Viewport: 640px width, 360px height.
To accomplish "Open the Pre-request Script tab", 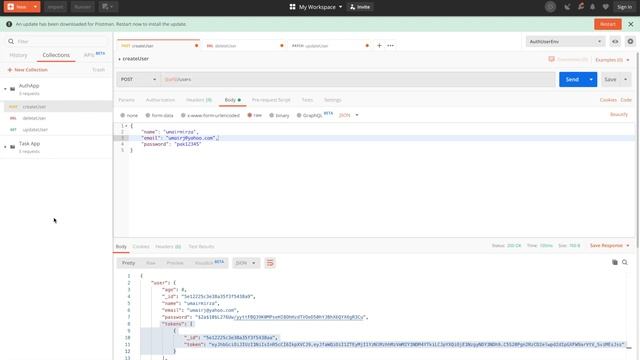I will click(x=271, y=100).
